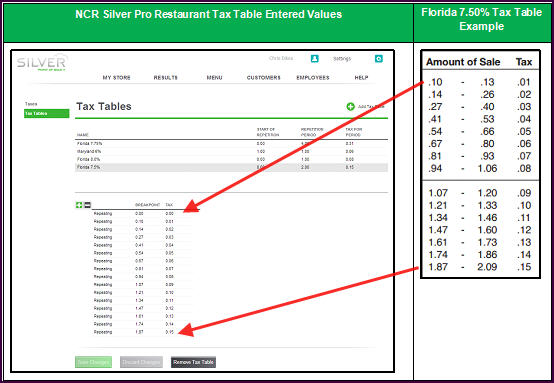554x383 pixels.
Task: Select the Florida 7.75% tax table row
Action: (x=231, y=143)
